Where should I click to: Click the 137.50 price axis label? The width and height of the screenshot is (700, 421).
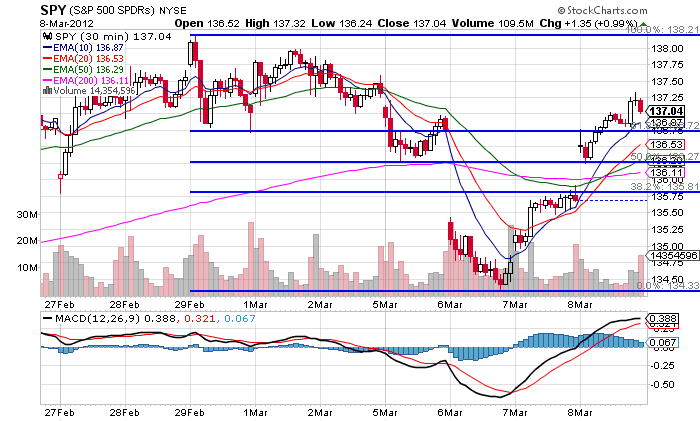[667, 82]
